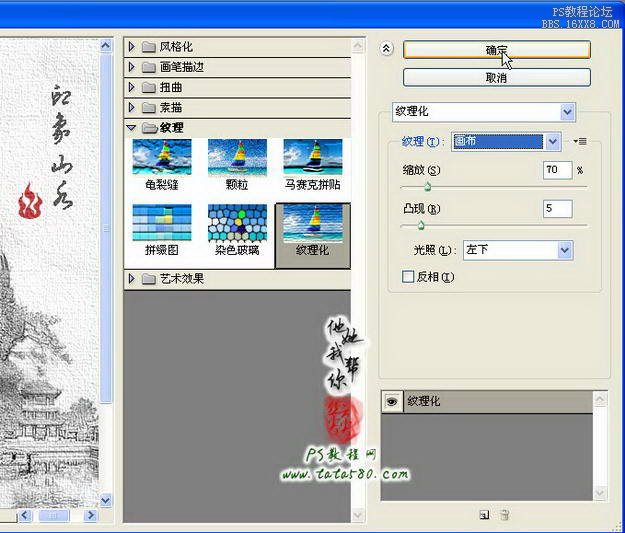Click the preview pane vertical scrollbar thumb

click(106, 228)
